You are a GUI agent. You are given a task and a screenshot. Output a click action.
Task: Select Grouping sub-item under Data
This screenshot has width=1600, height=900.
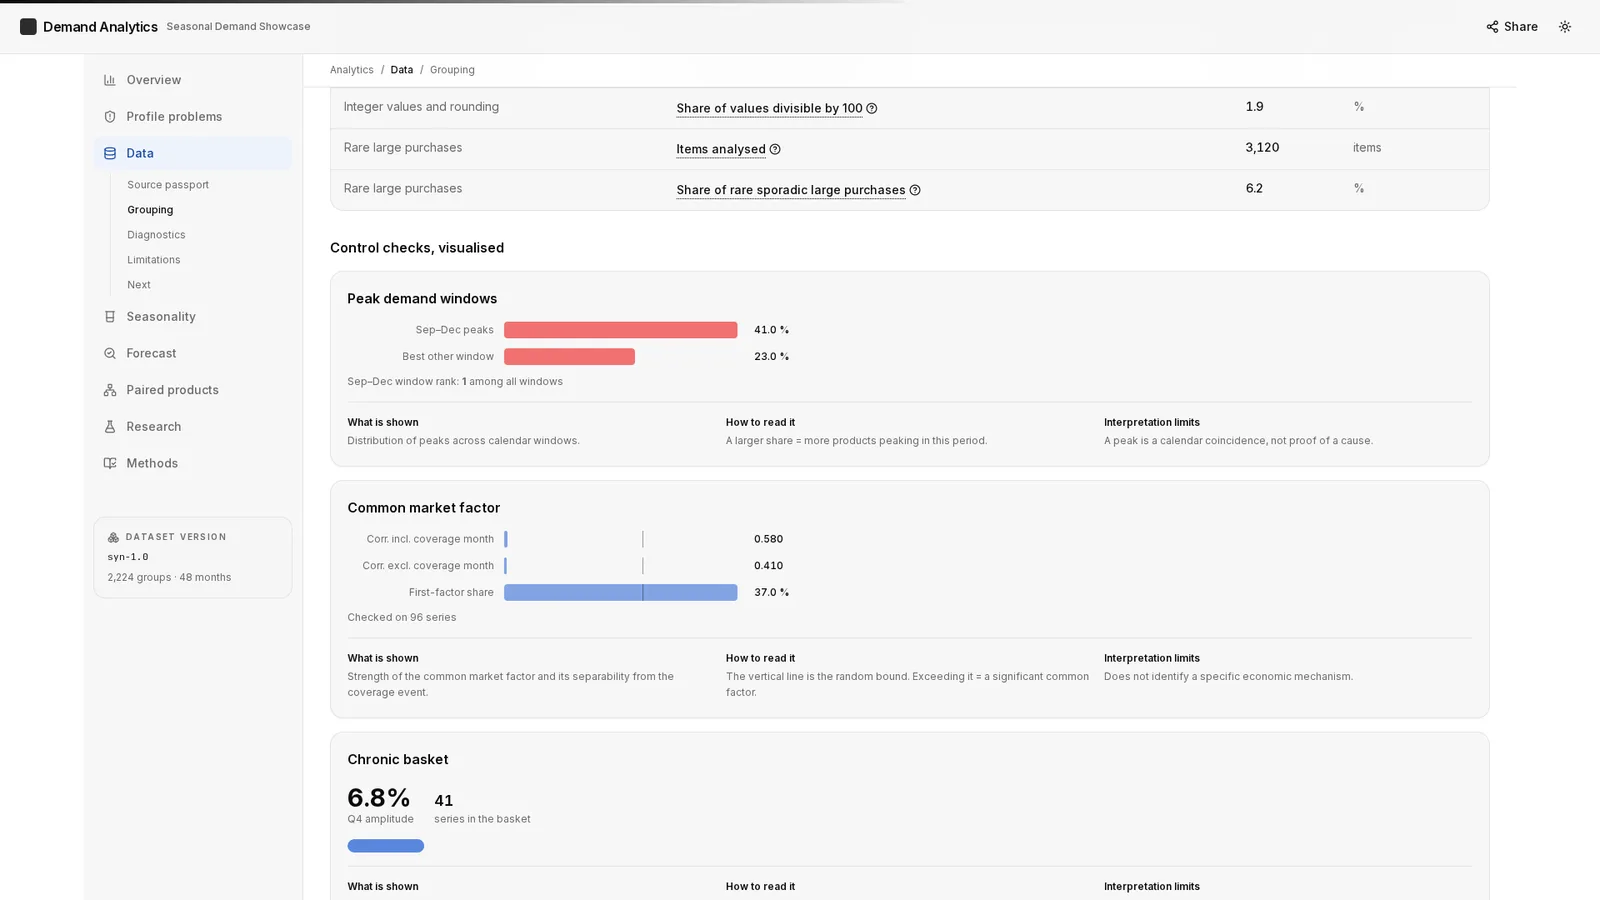point(150,210)
